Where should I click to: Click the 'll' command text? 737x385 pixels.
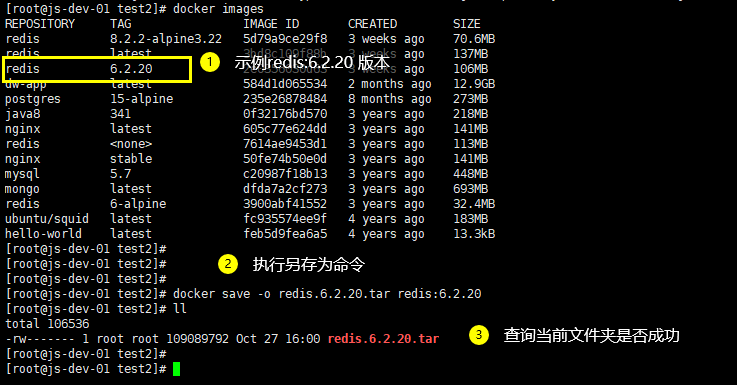180,309
